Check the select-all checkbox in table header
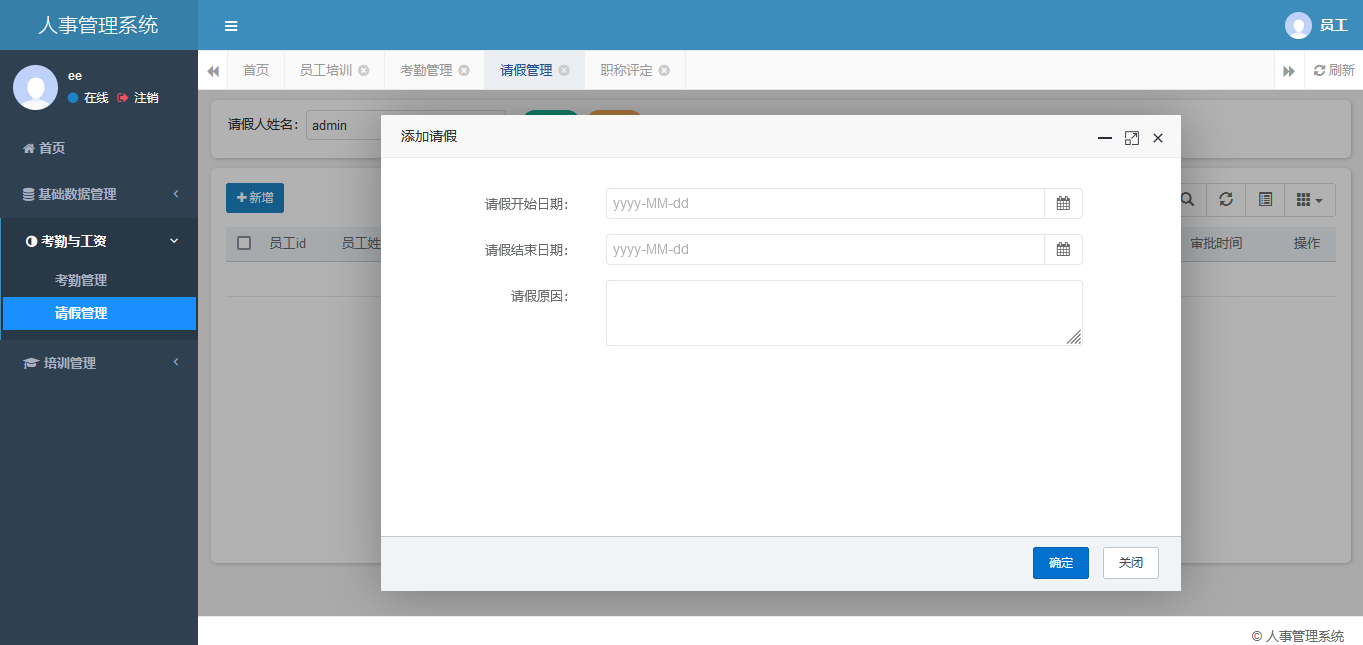The image size is (1363, 645). pyautogui.click(x=244, y=243)
